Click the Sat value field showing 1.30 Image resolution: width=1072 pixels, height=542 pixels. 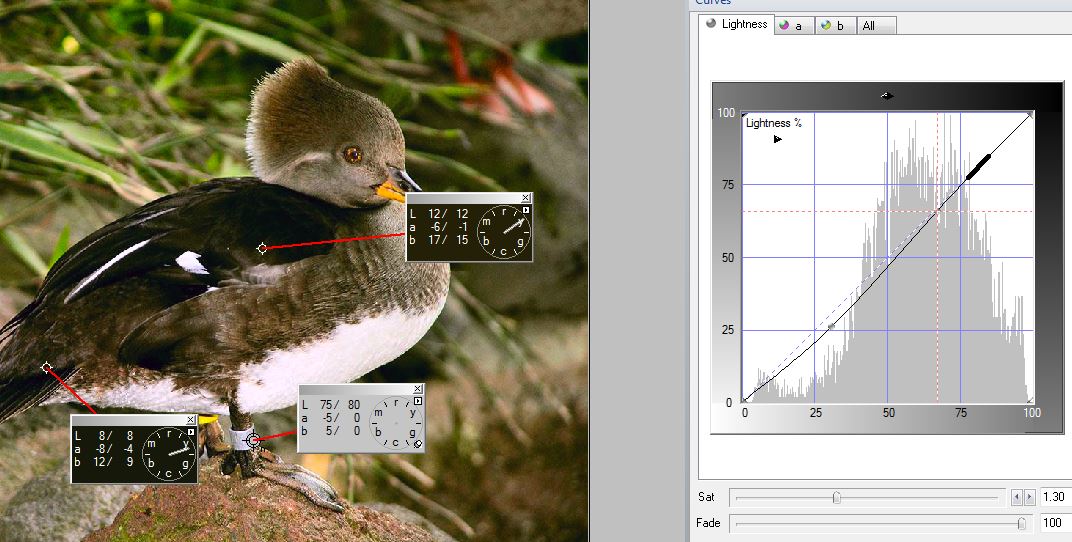1056,497
